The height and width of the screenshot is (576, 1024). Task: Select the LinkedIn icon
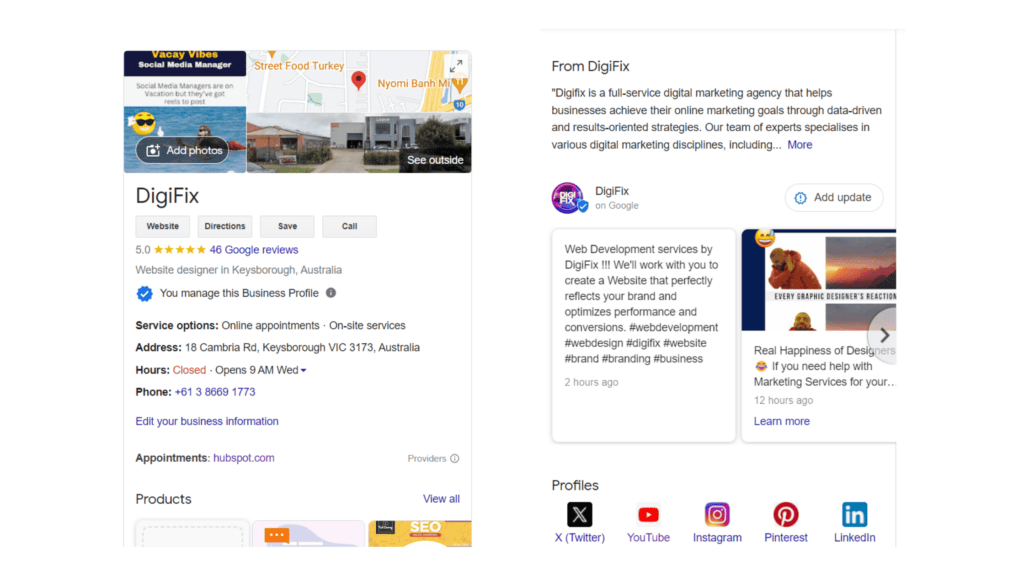854,514
